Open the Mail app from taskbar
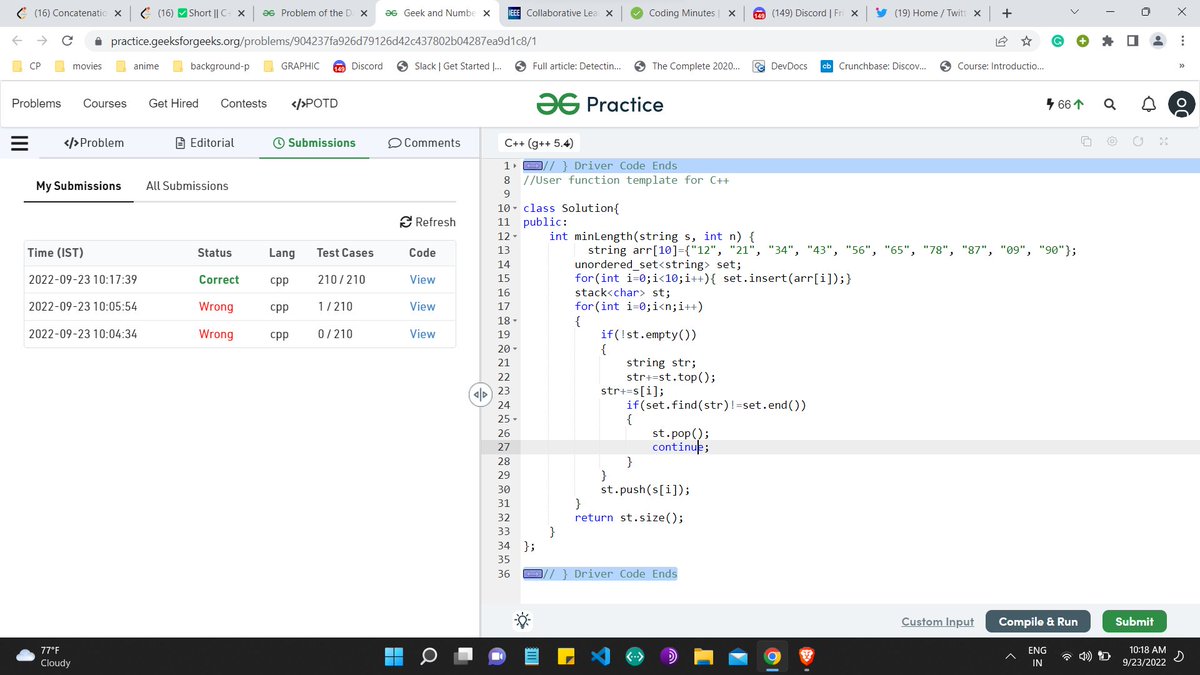Viewport: 1200px width, 675px height. pyautogui.click(x=737, y=657)
